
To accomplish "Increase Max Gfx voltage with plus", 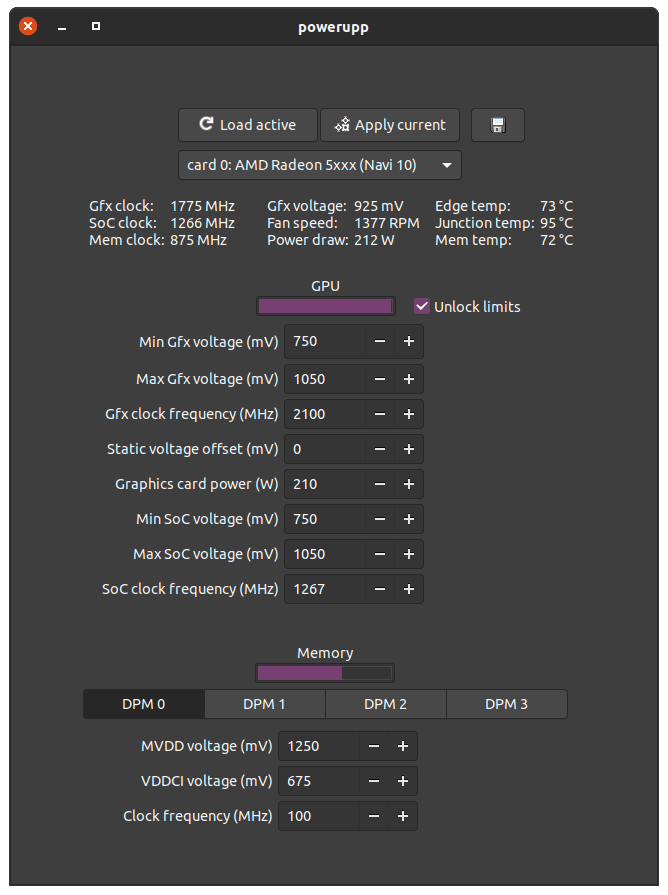I will pyautogui.click(x=409, y=379).
